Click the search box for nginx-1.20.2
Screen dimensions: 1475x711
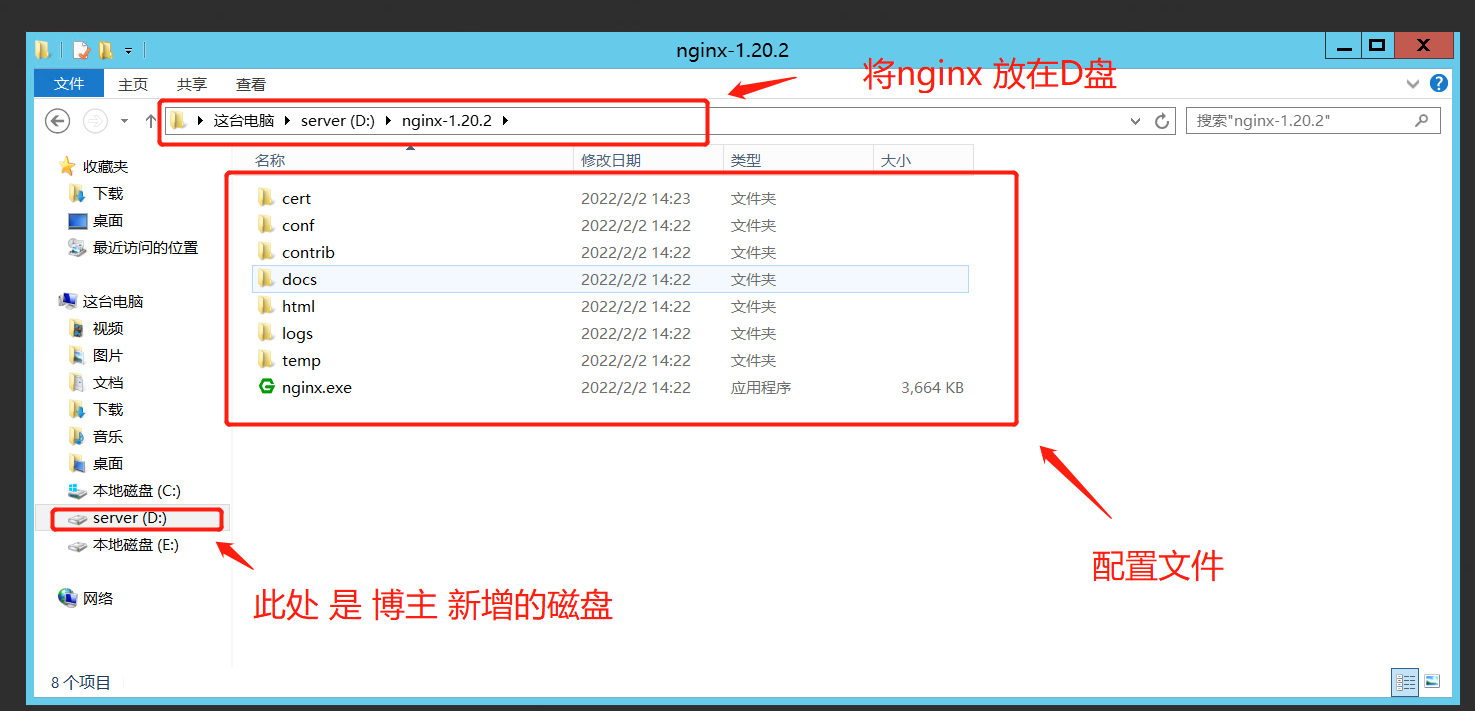pos(1313,121)
